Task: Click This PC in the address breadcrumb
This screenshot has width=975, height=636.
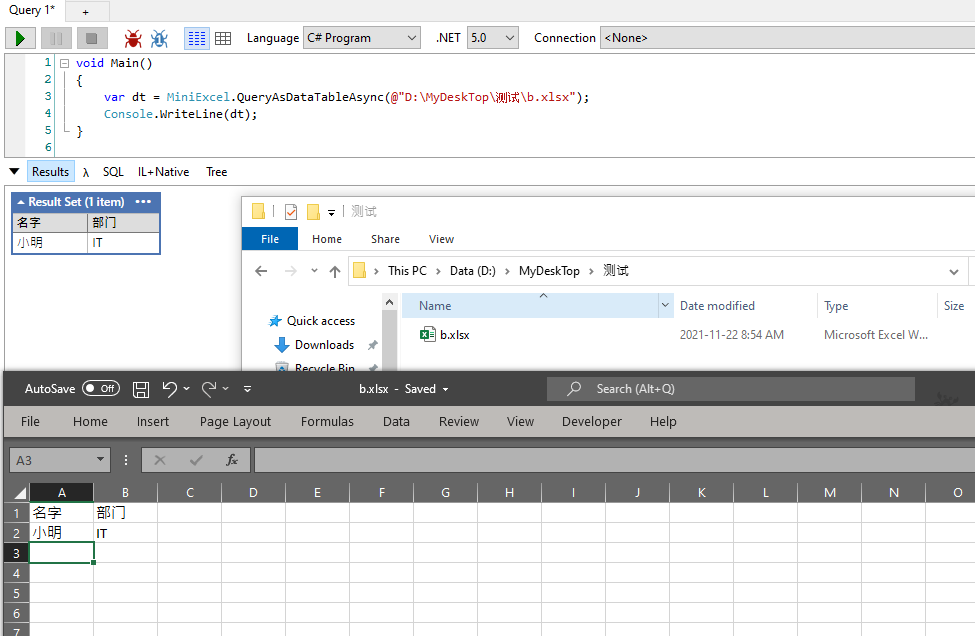Action: [x=406, y=270]
